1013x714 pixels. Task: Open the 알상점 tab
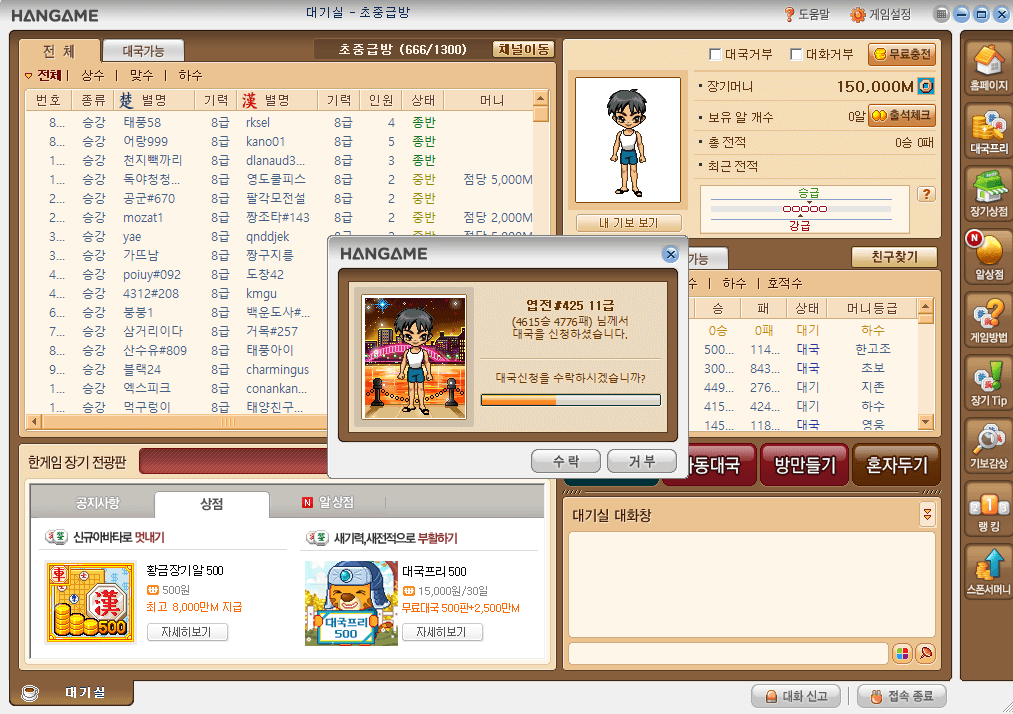[x=328, y=503]
